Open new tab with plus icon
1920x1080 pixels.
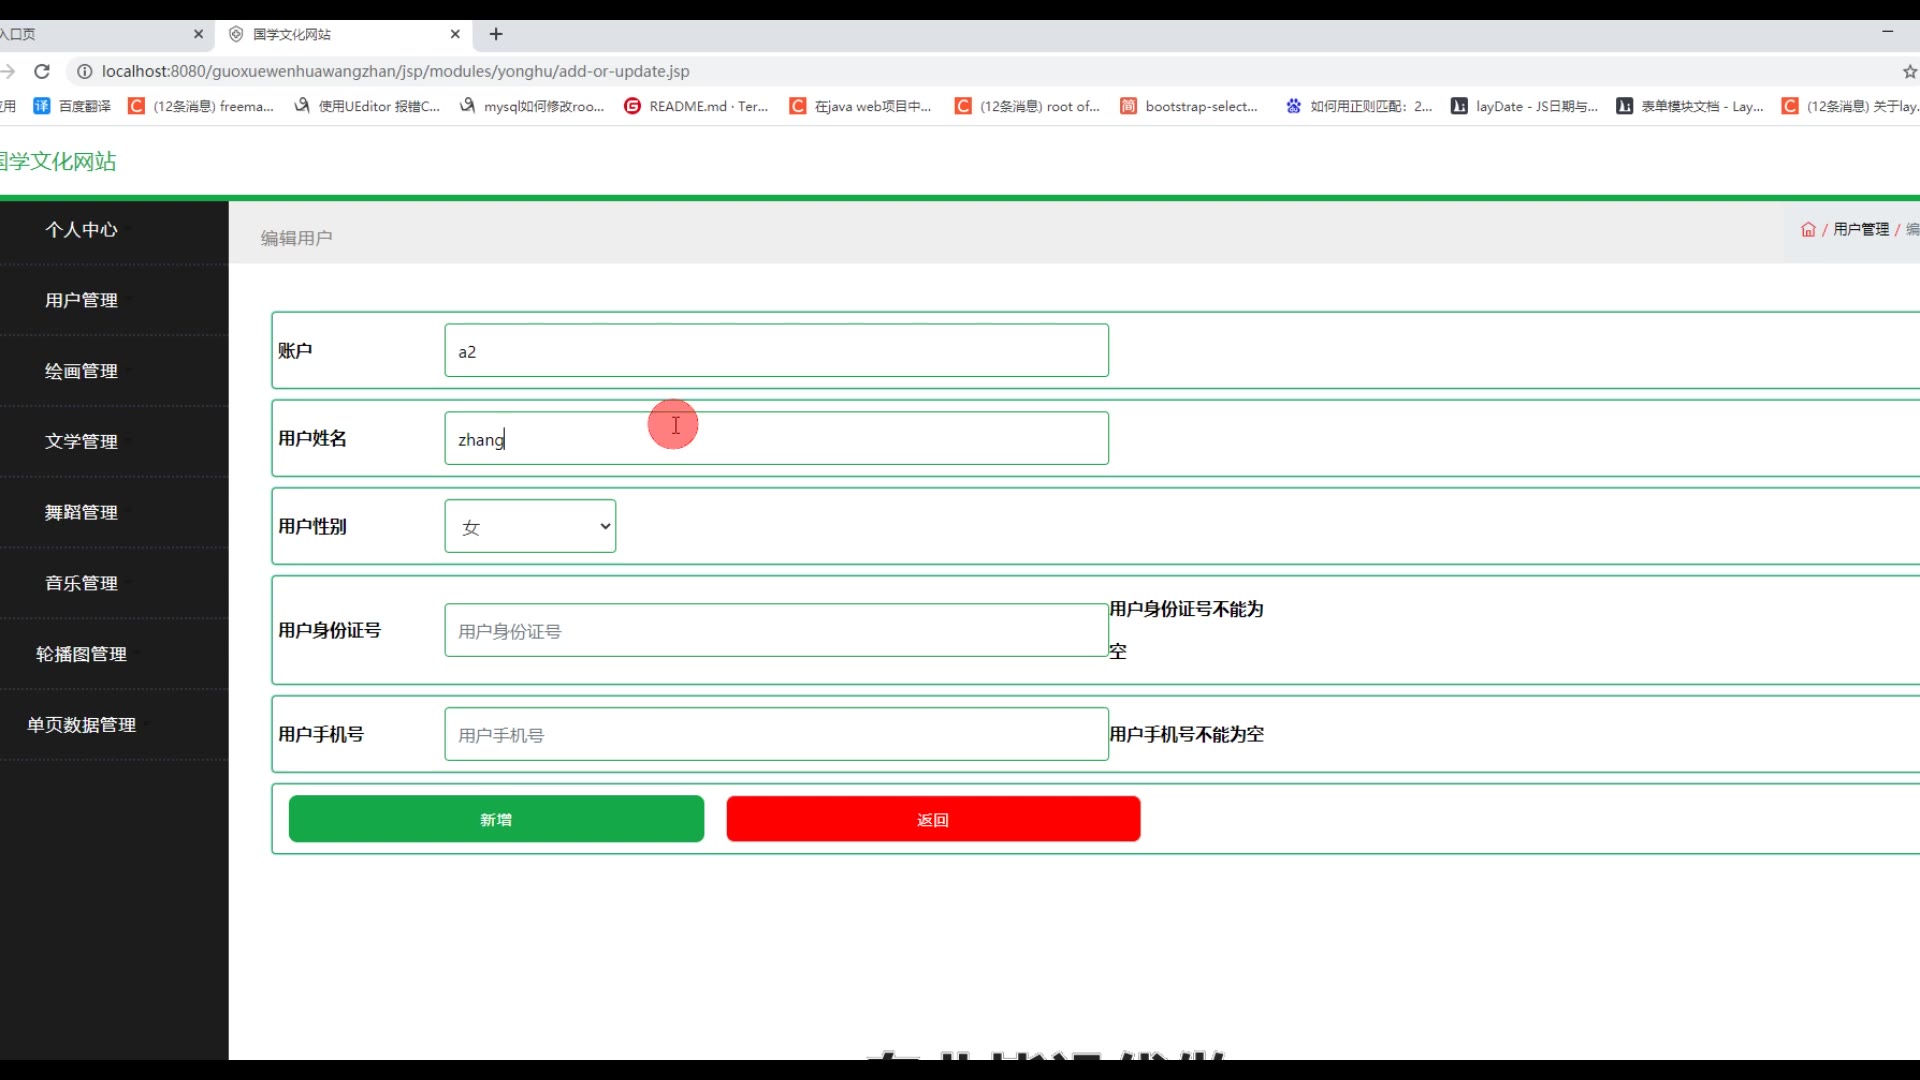(496, 34)
